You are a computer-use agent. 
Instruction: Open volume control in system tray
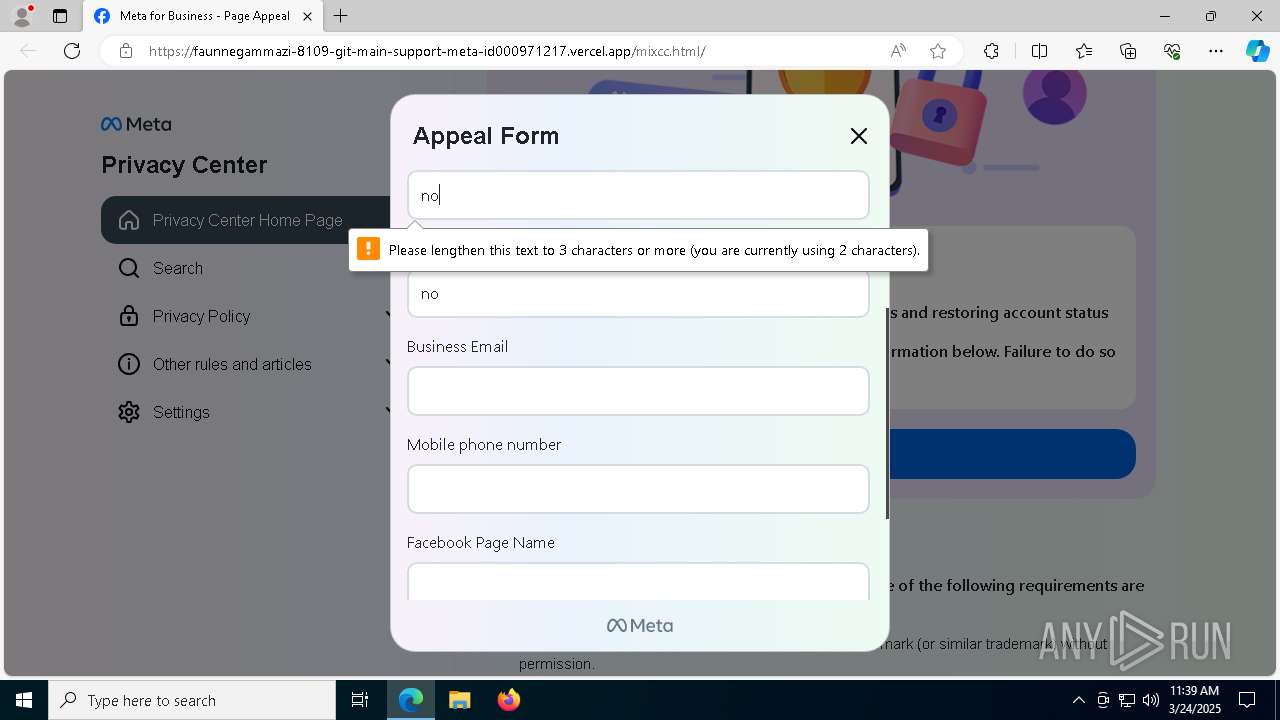pyautogui.click(x=1151, y=700)
